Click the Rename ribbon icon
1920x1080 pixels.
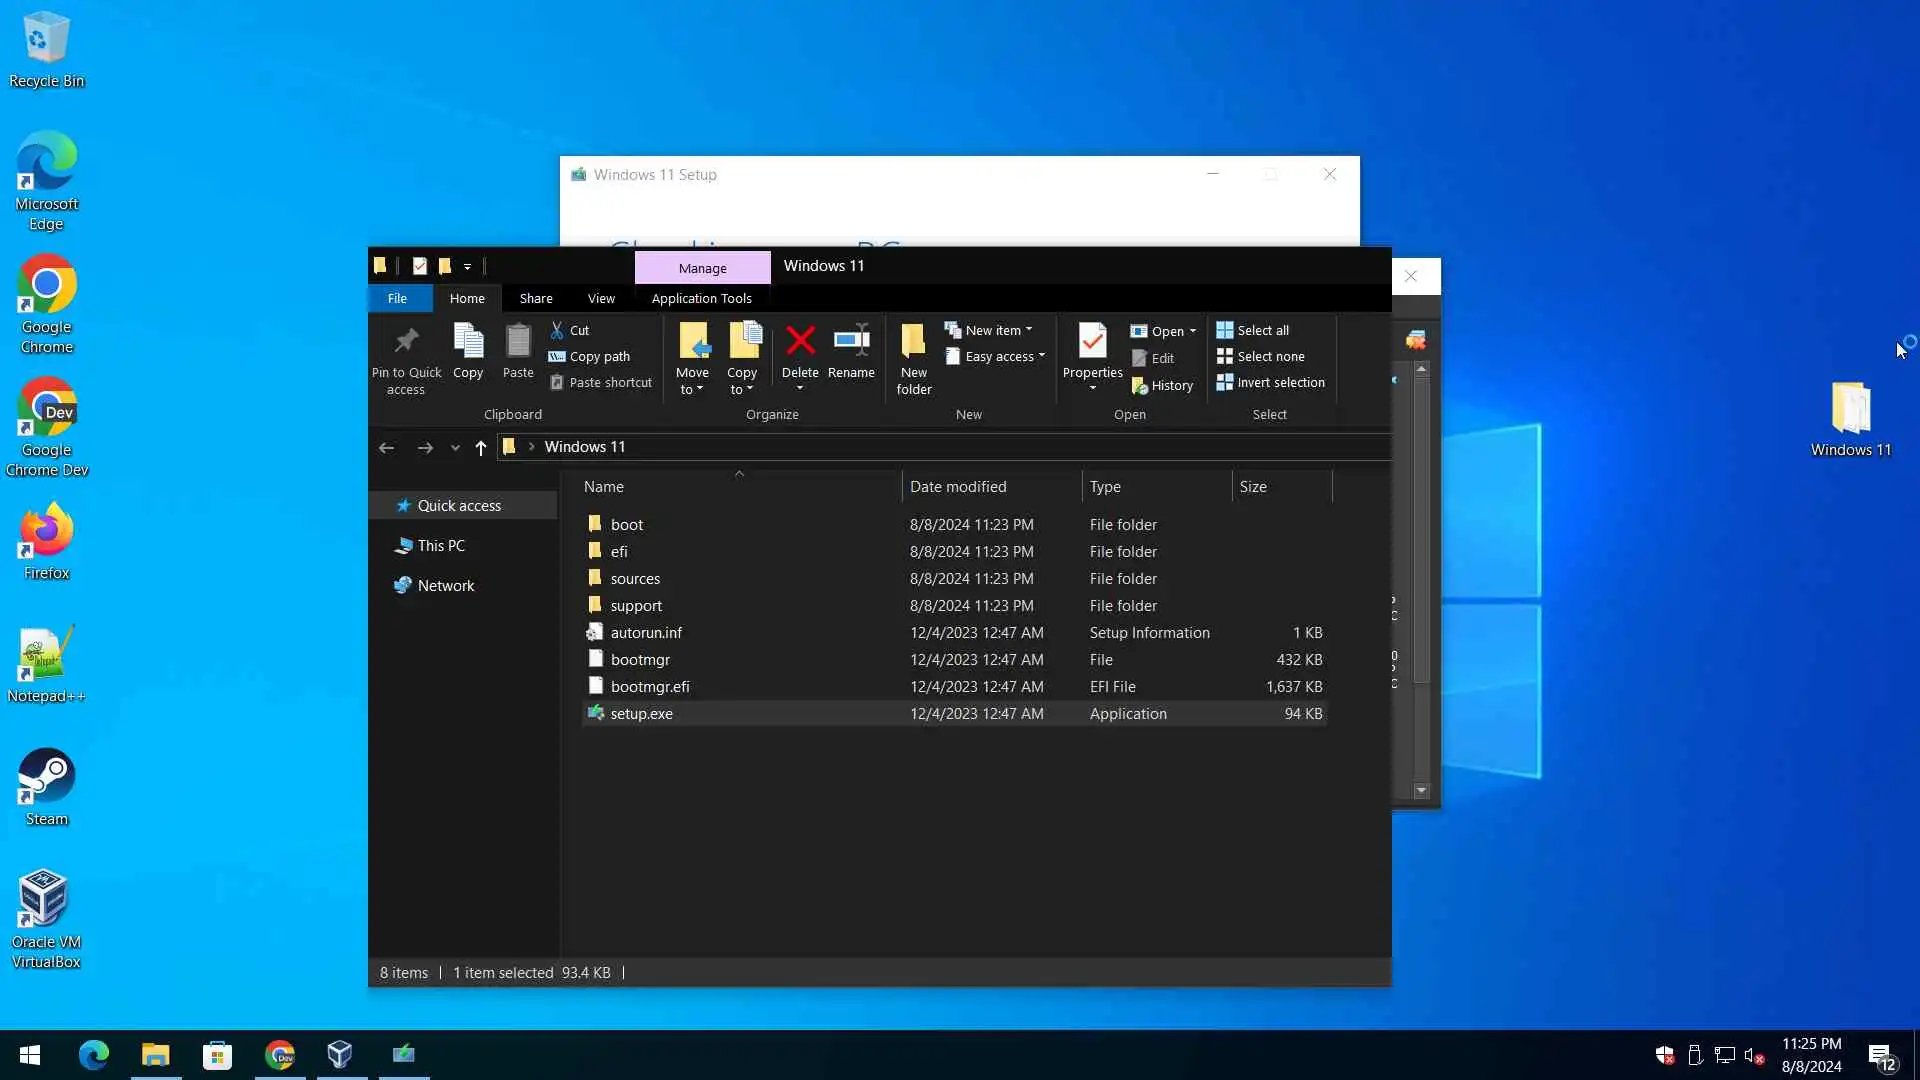pyautogui.click(x=851, y=341)
